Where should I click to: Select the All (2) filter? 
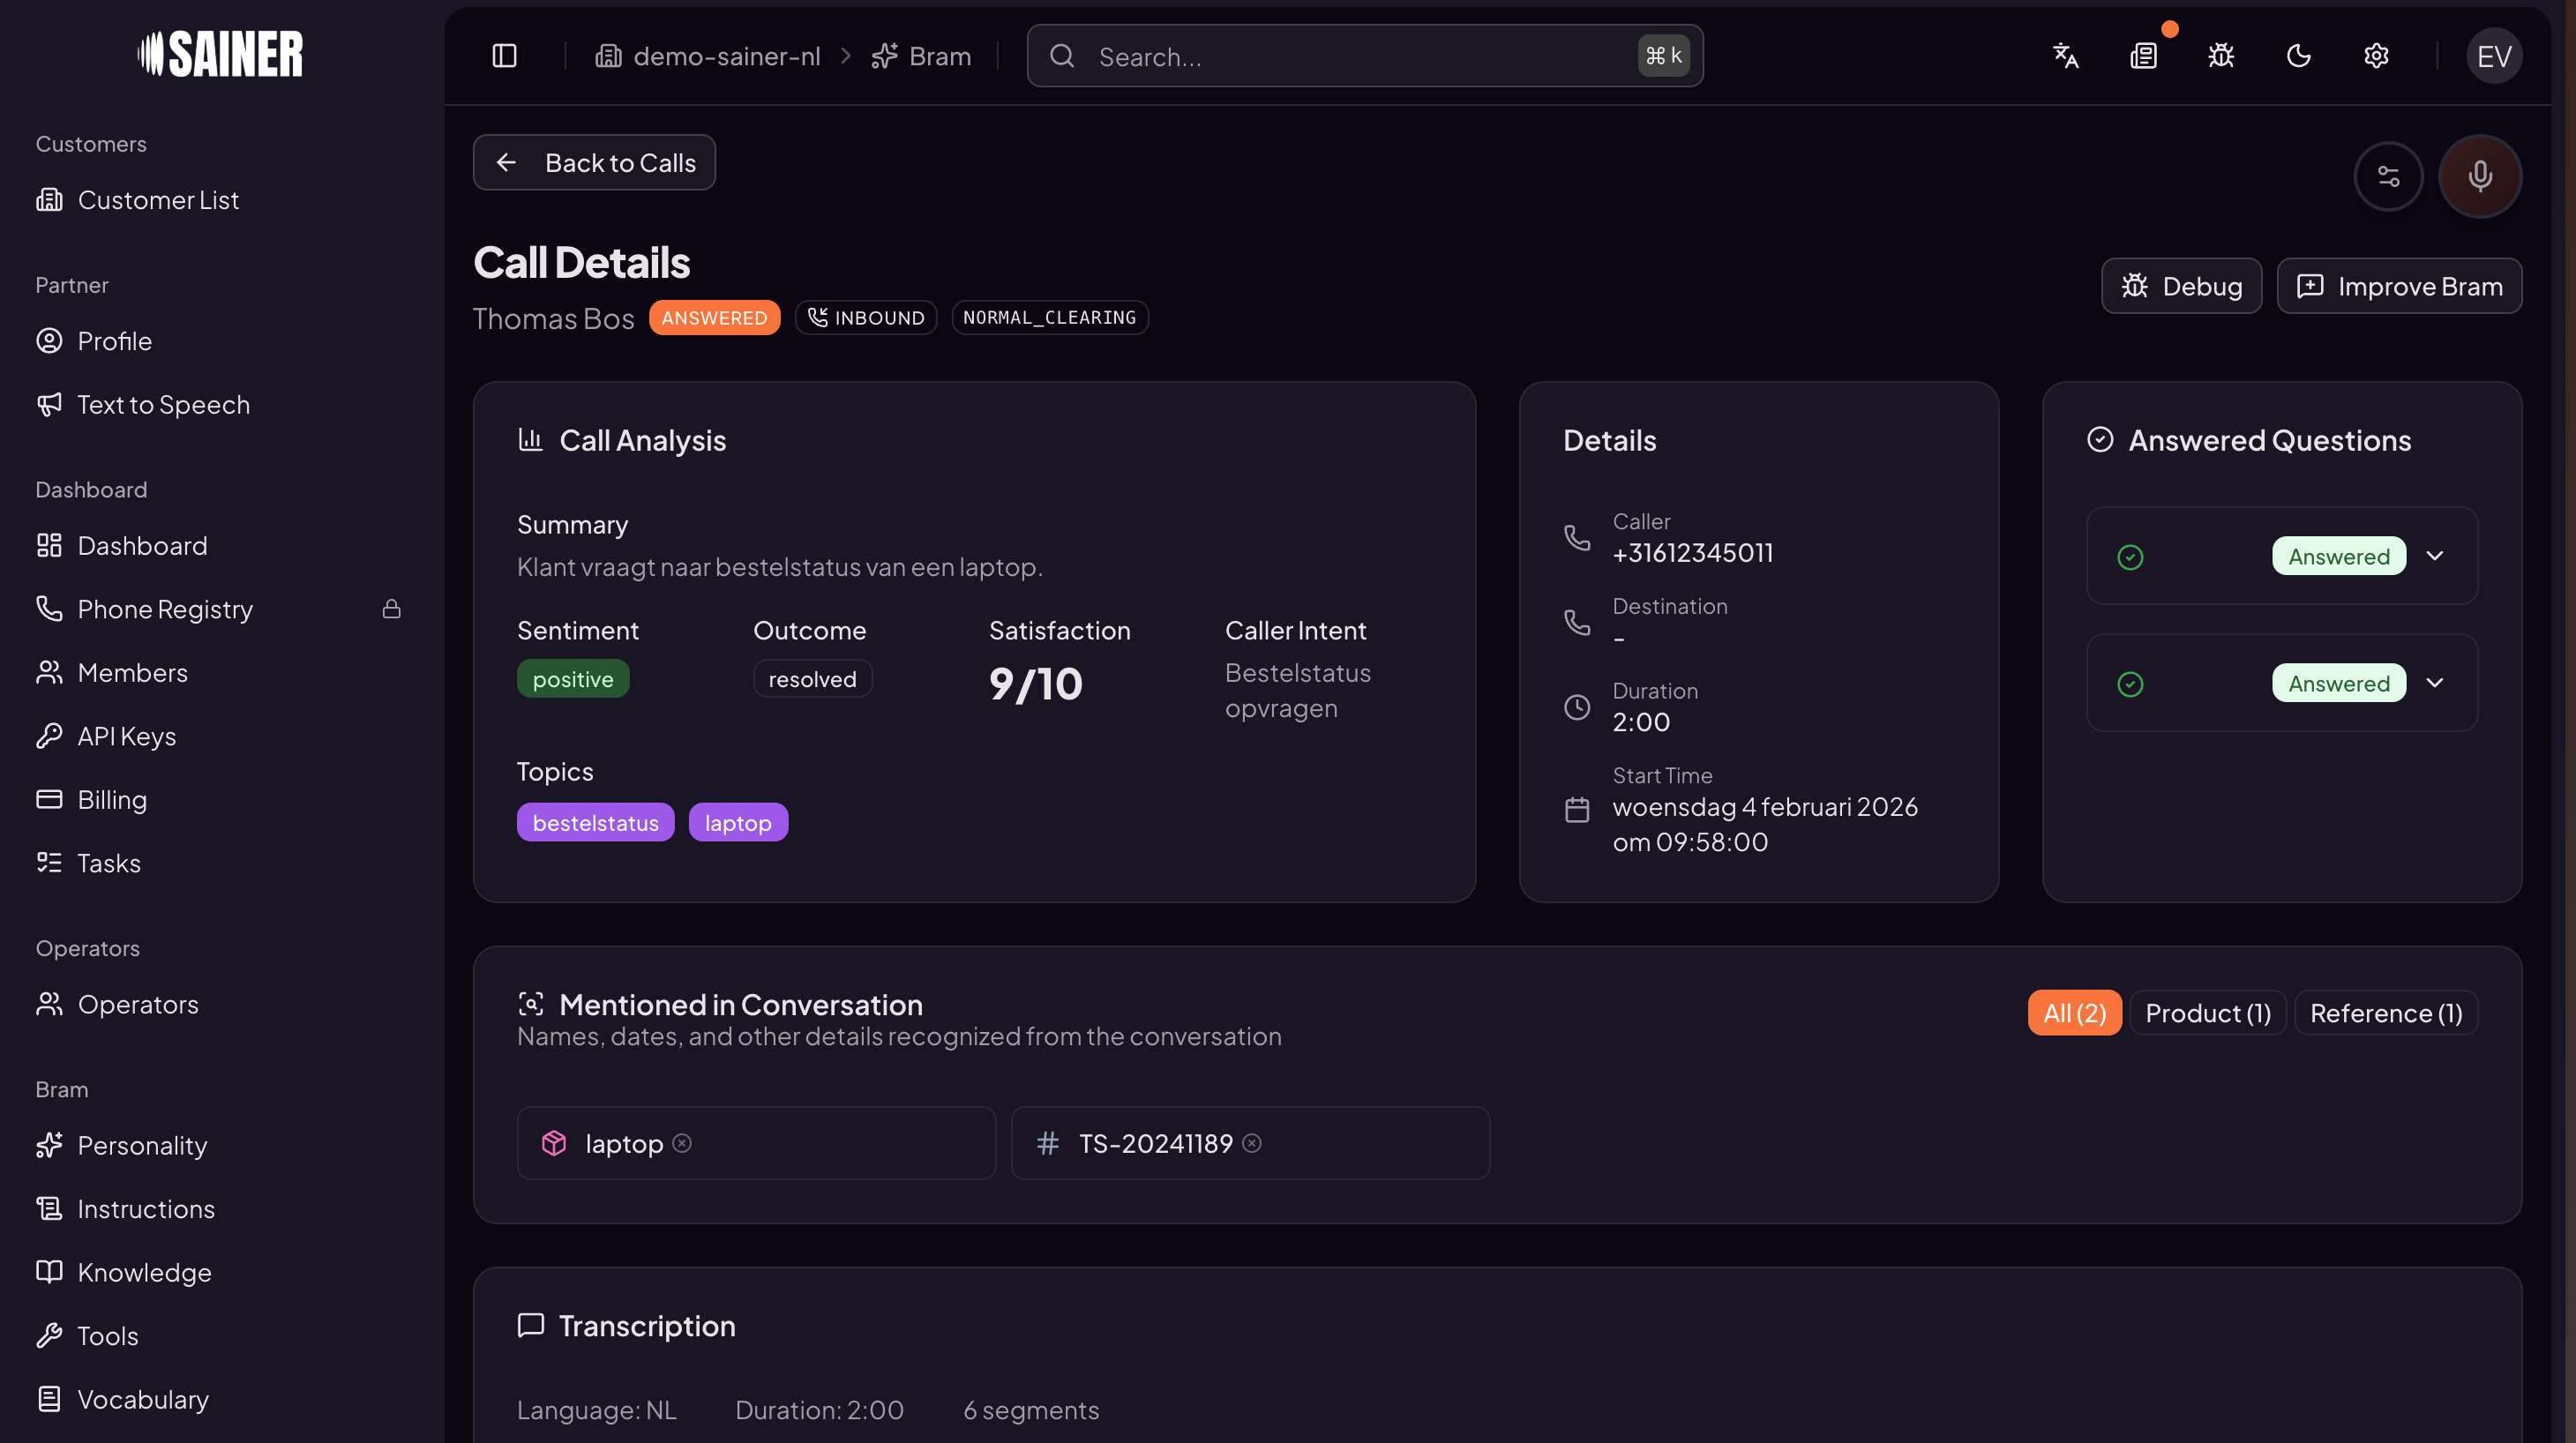2074,1013
